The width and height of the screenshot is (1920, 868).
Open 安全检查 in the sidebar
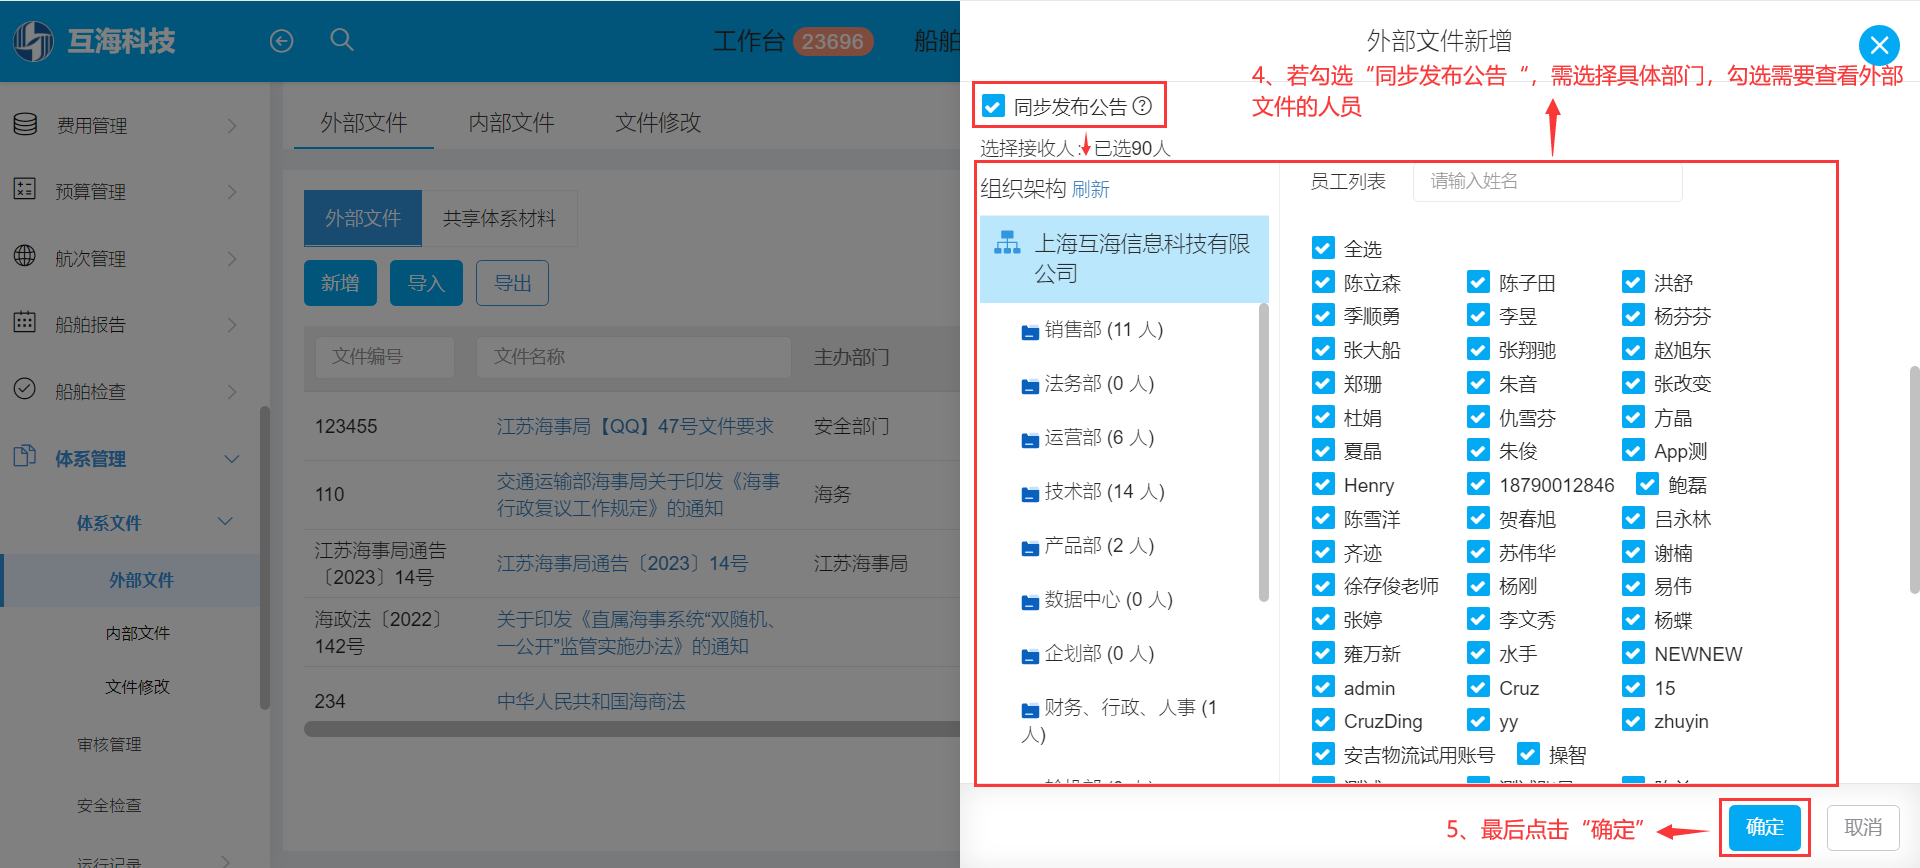[109, 805]
